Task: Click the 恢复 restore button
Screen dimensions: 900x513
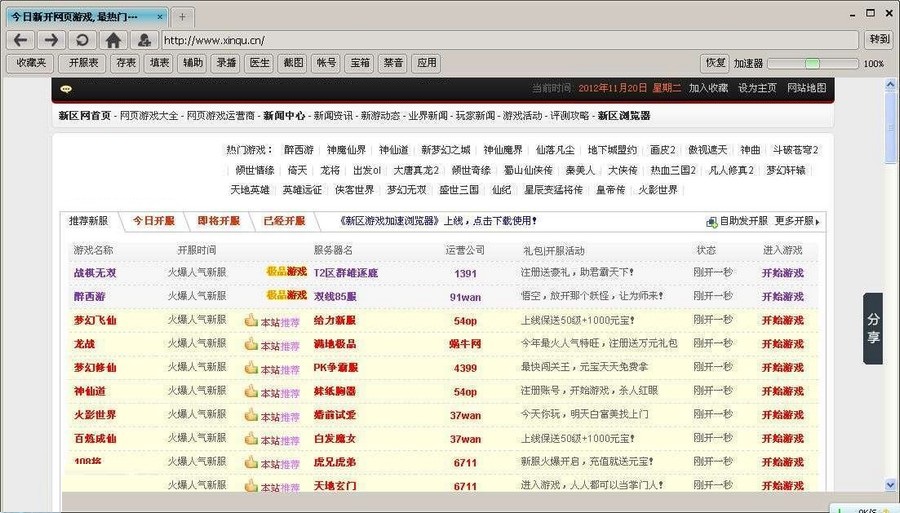Action: point(715,63)
